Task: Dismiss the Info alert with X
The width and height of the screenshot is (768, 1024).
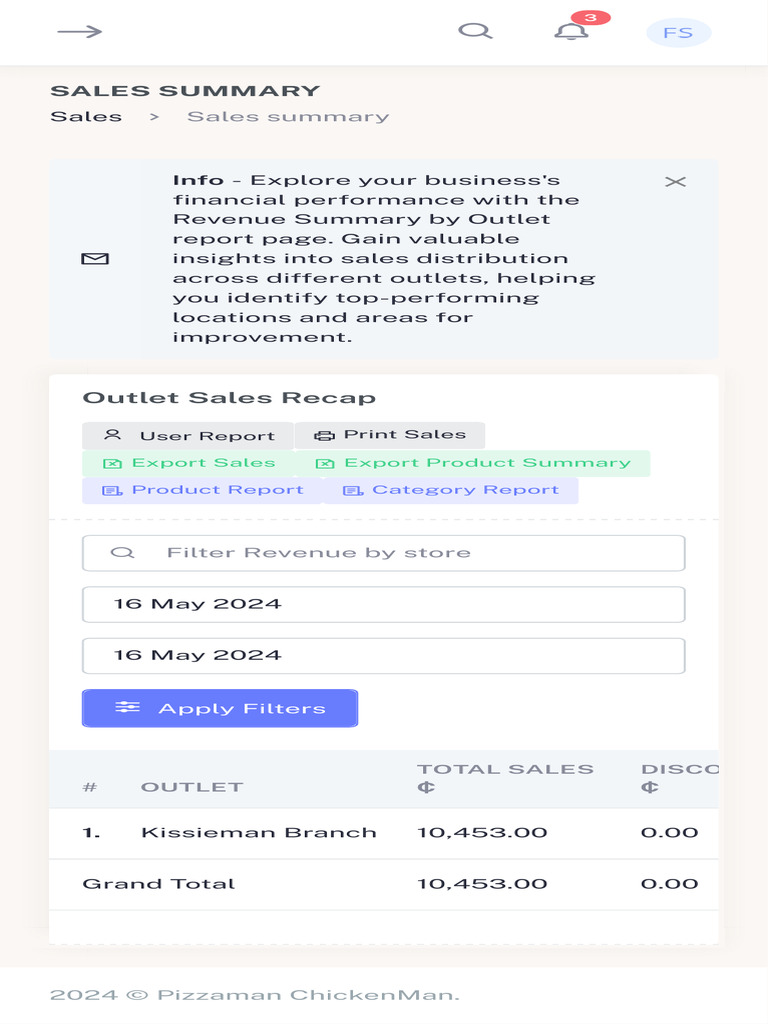Action: 675,182
